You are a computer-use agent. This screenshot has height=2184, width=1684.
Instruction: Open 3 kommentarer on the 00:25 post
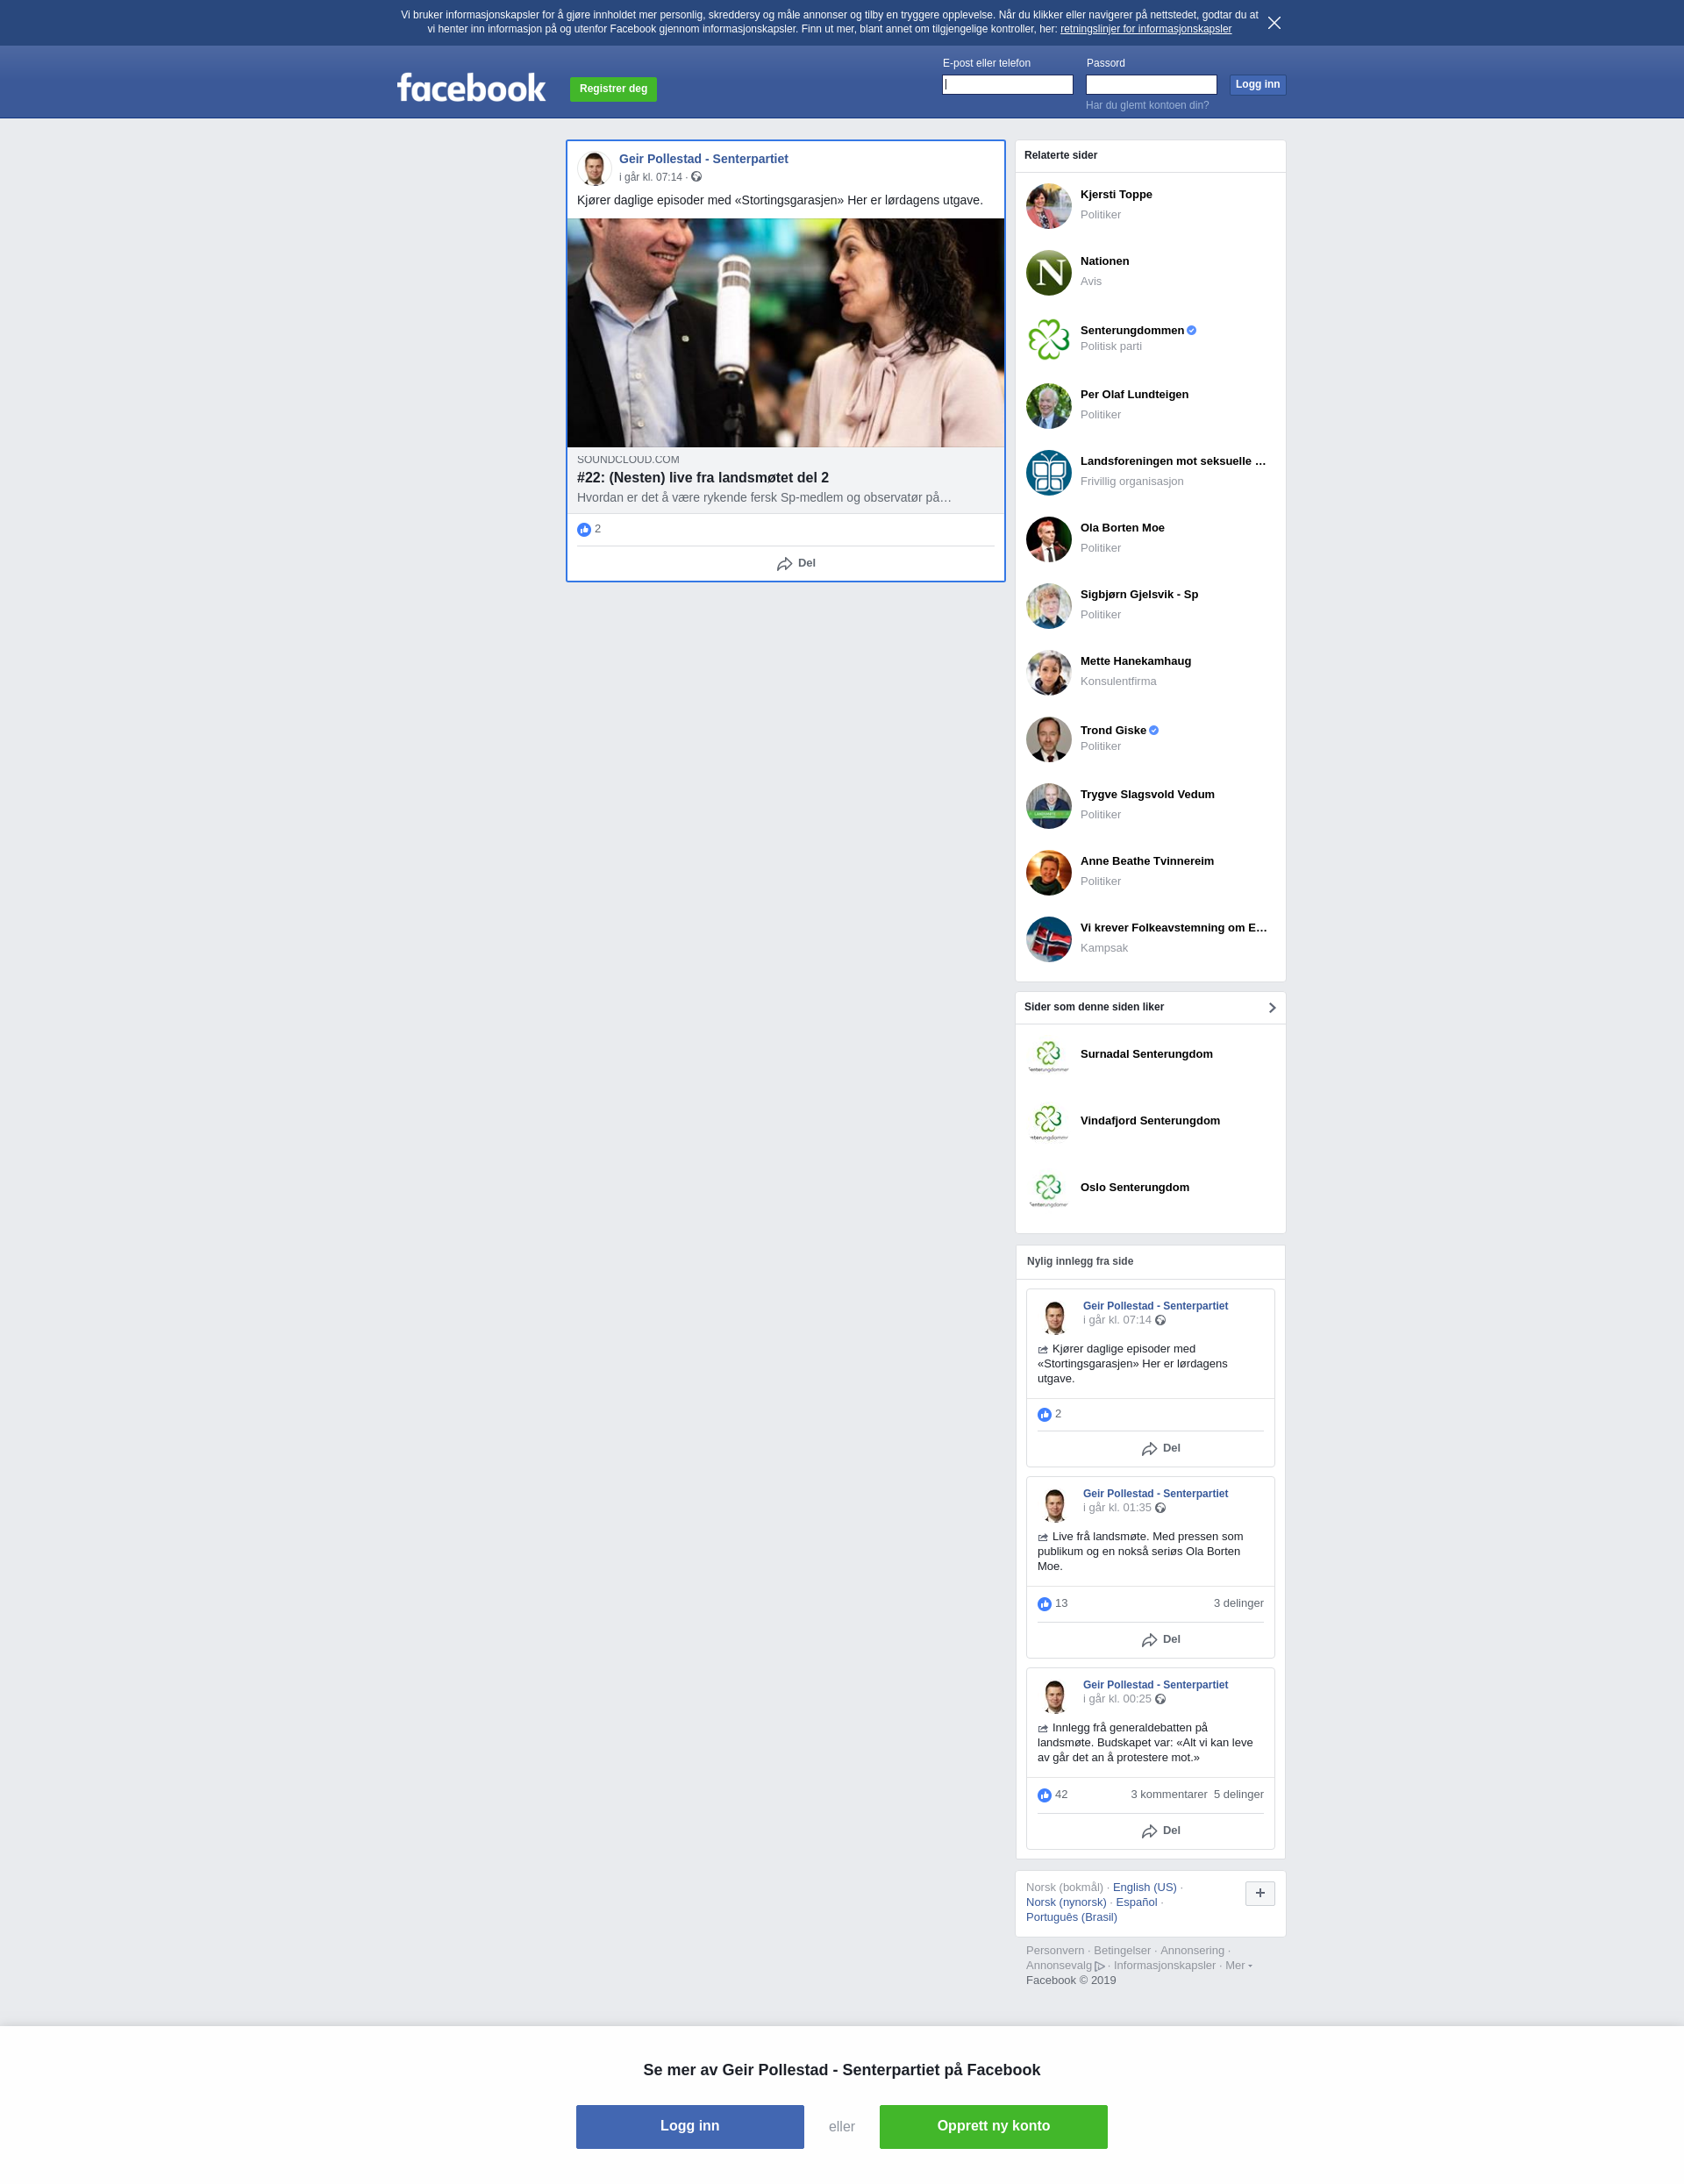[1168, 1794]
